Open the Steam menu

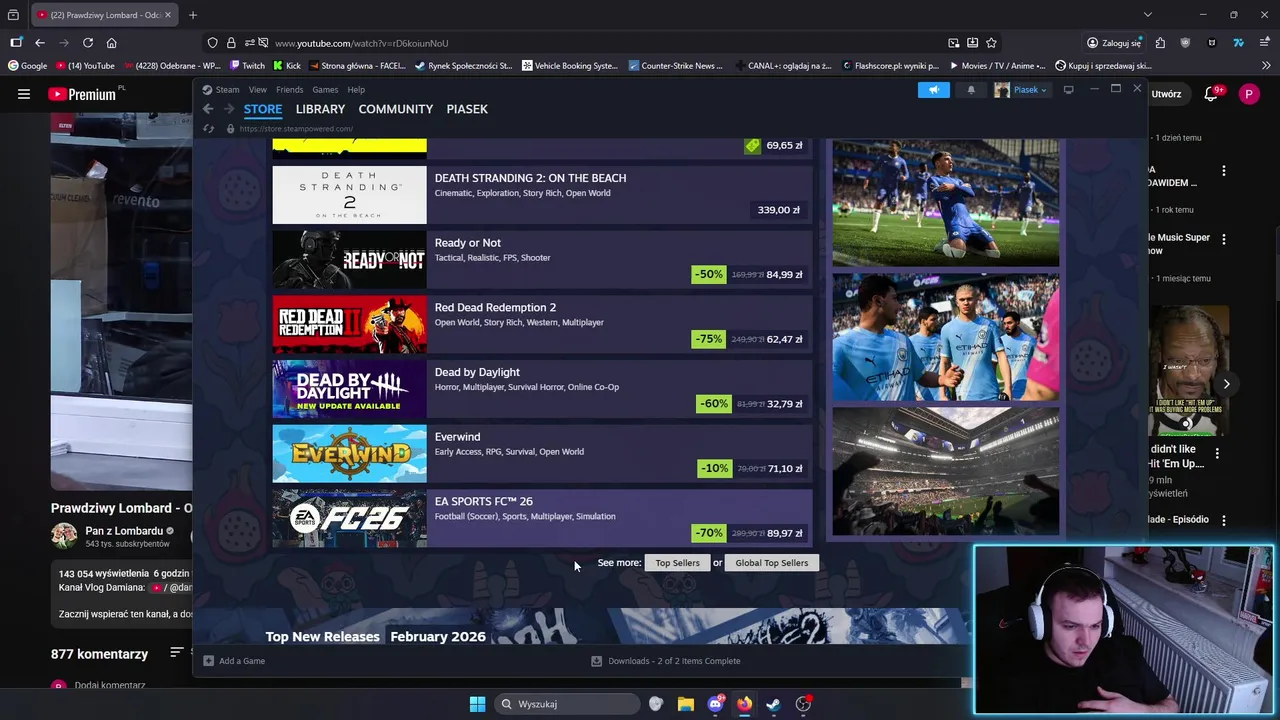pyautogui.click(x=221, y=90)
